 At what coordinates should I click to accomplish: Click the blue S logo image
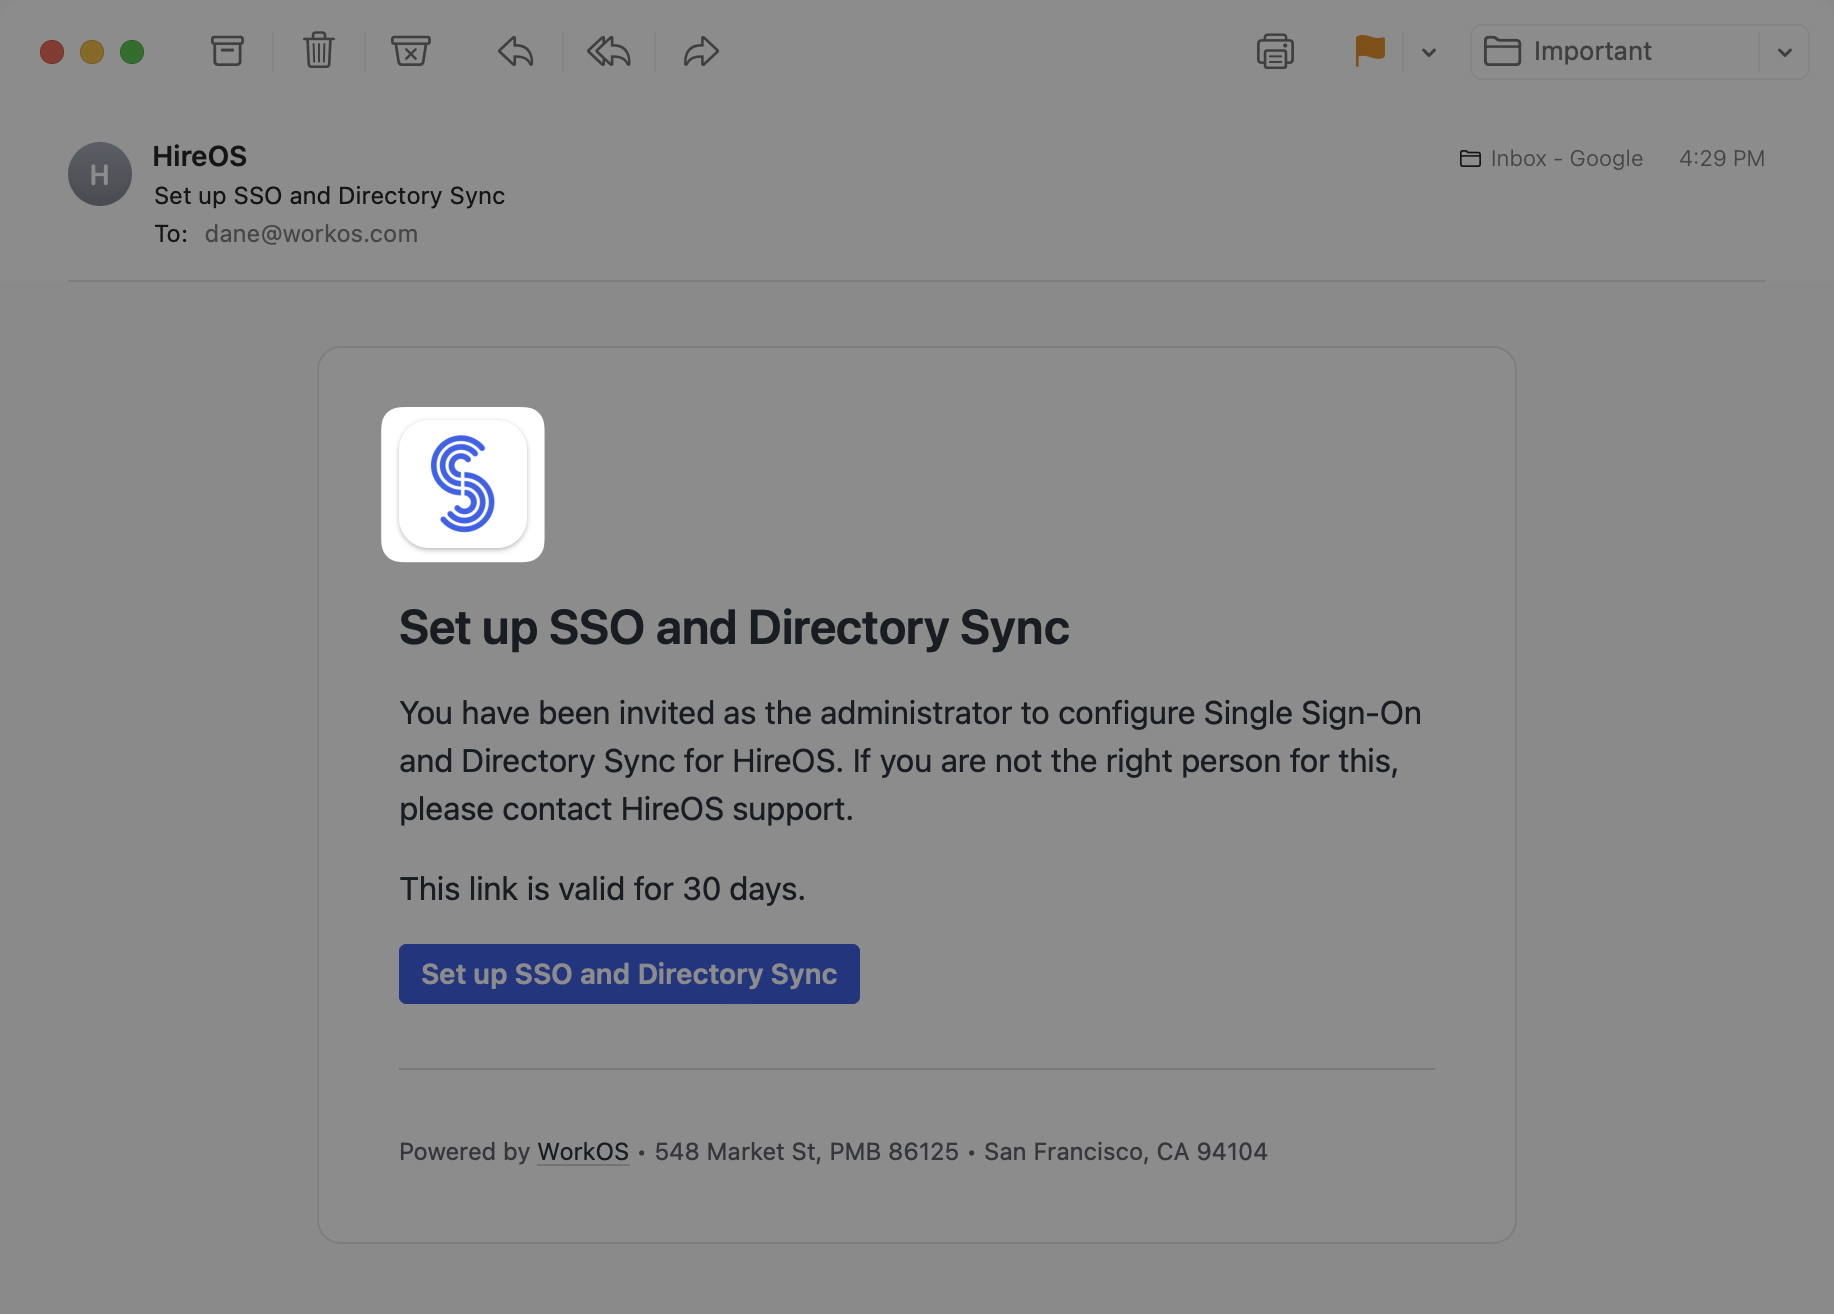[x=463, y=484]
